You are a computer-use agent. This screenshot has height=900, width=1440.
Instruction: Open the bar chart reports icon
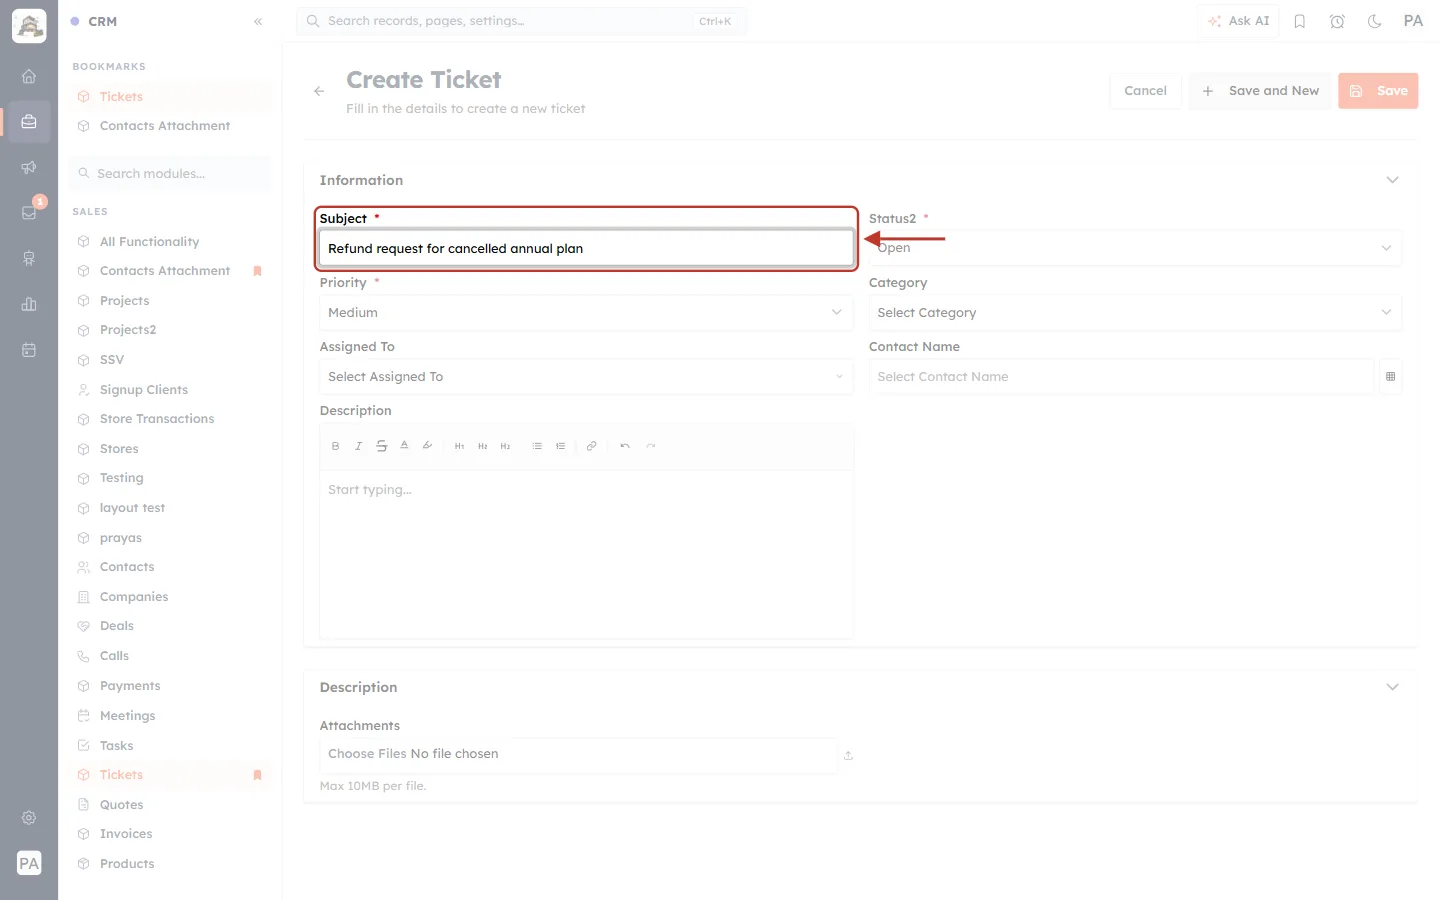[x=29, y=304]
